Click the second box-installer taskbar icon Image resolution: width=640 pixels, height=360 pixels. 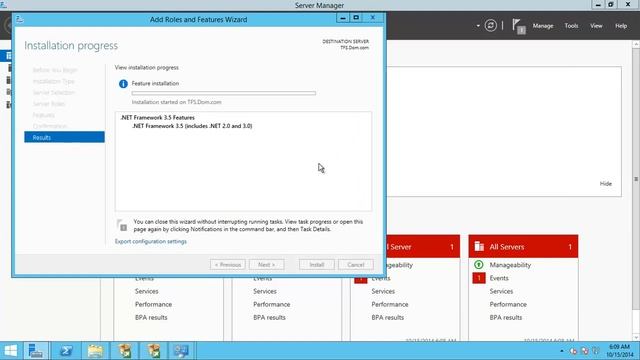coord(154,351)
